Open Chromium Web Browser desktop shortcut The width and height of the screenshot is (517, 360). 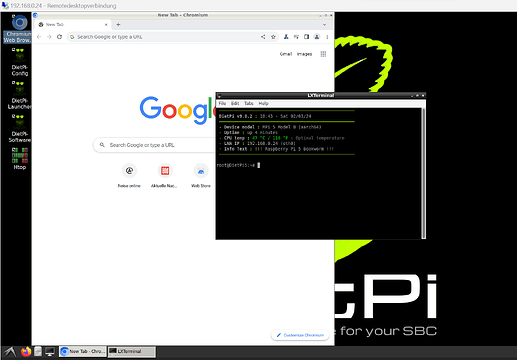tap(19, 29)
